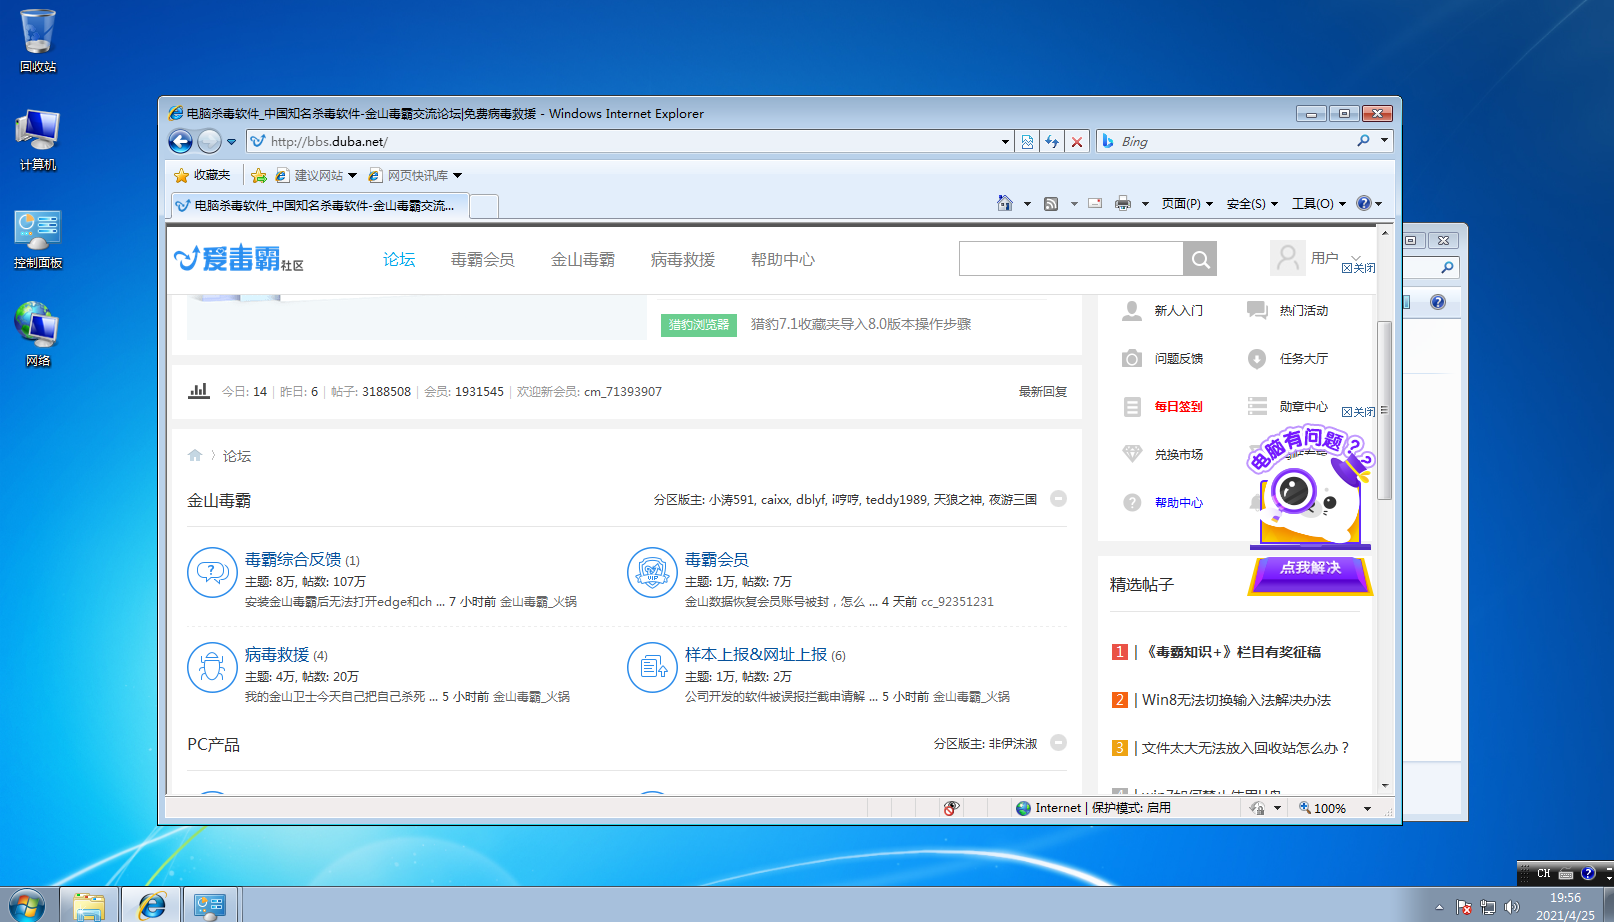Open the 毒霸会员 nav tab
This screenshot has height=922, width=1614.
(x=482, y=260)
